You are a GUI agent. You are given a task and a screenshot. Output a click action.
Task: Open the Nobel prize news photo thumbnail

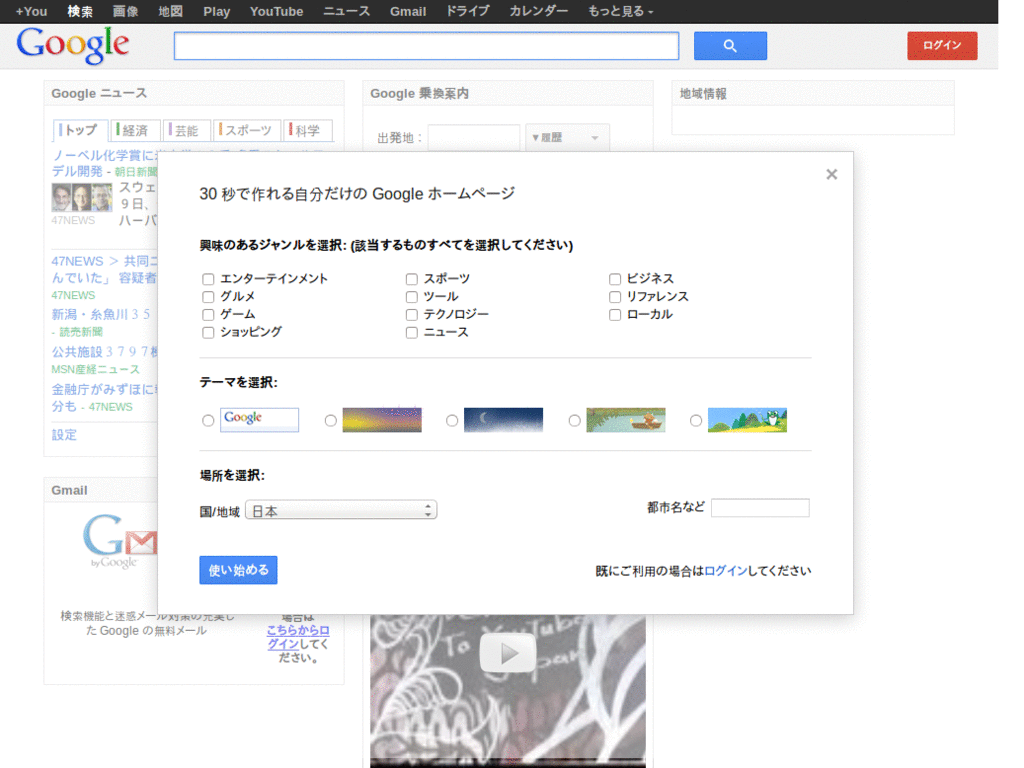tap(82, 197)
